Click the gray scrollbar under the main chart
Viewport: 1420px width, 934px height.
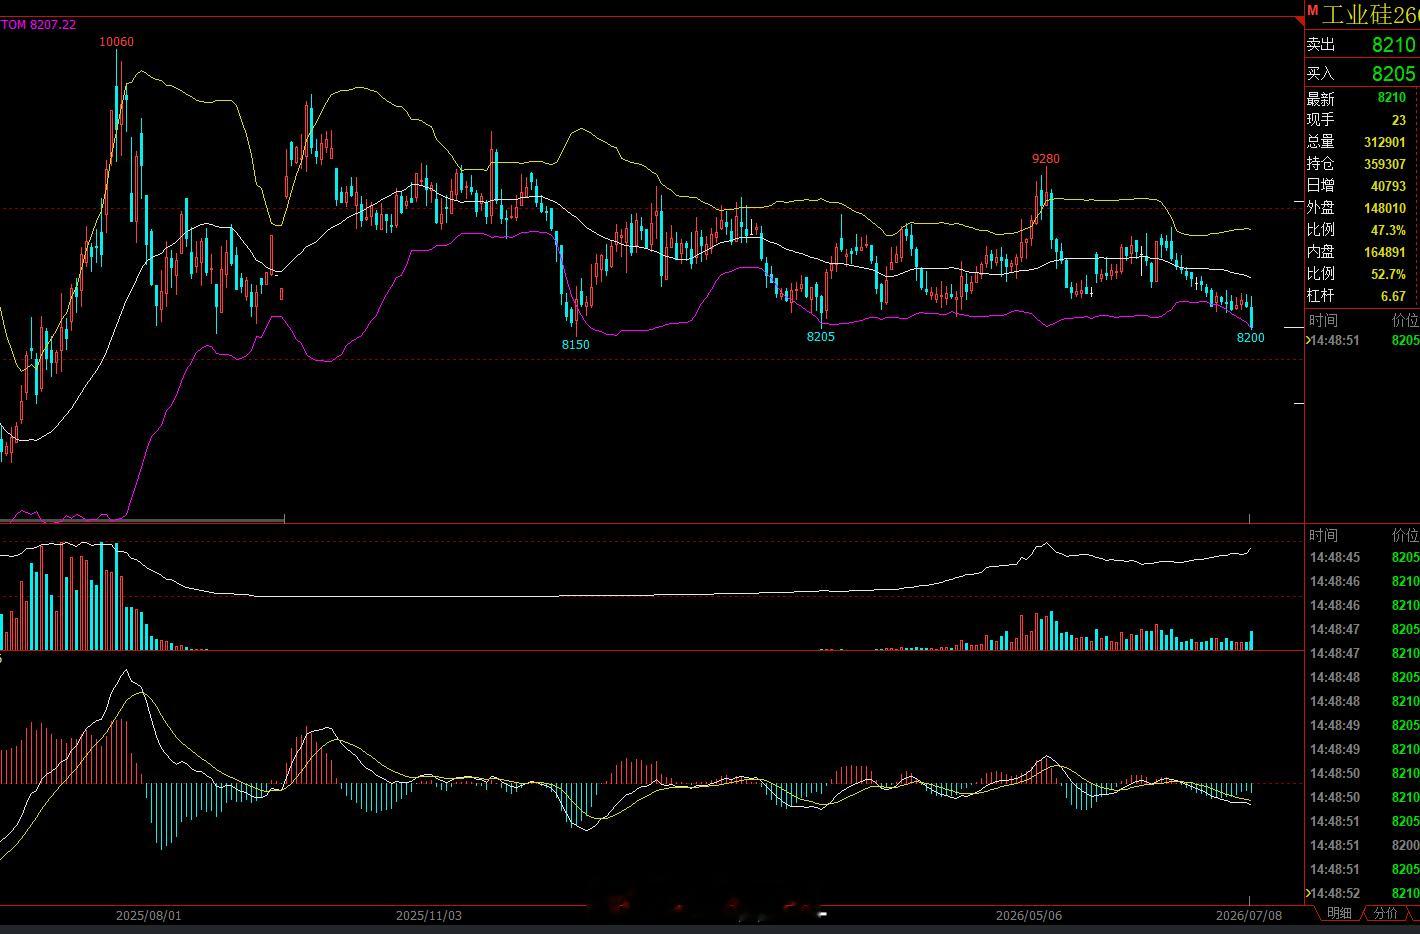tap(142, 519)
